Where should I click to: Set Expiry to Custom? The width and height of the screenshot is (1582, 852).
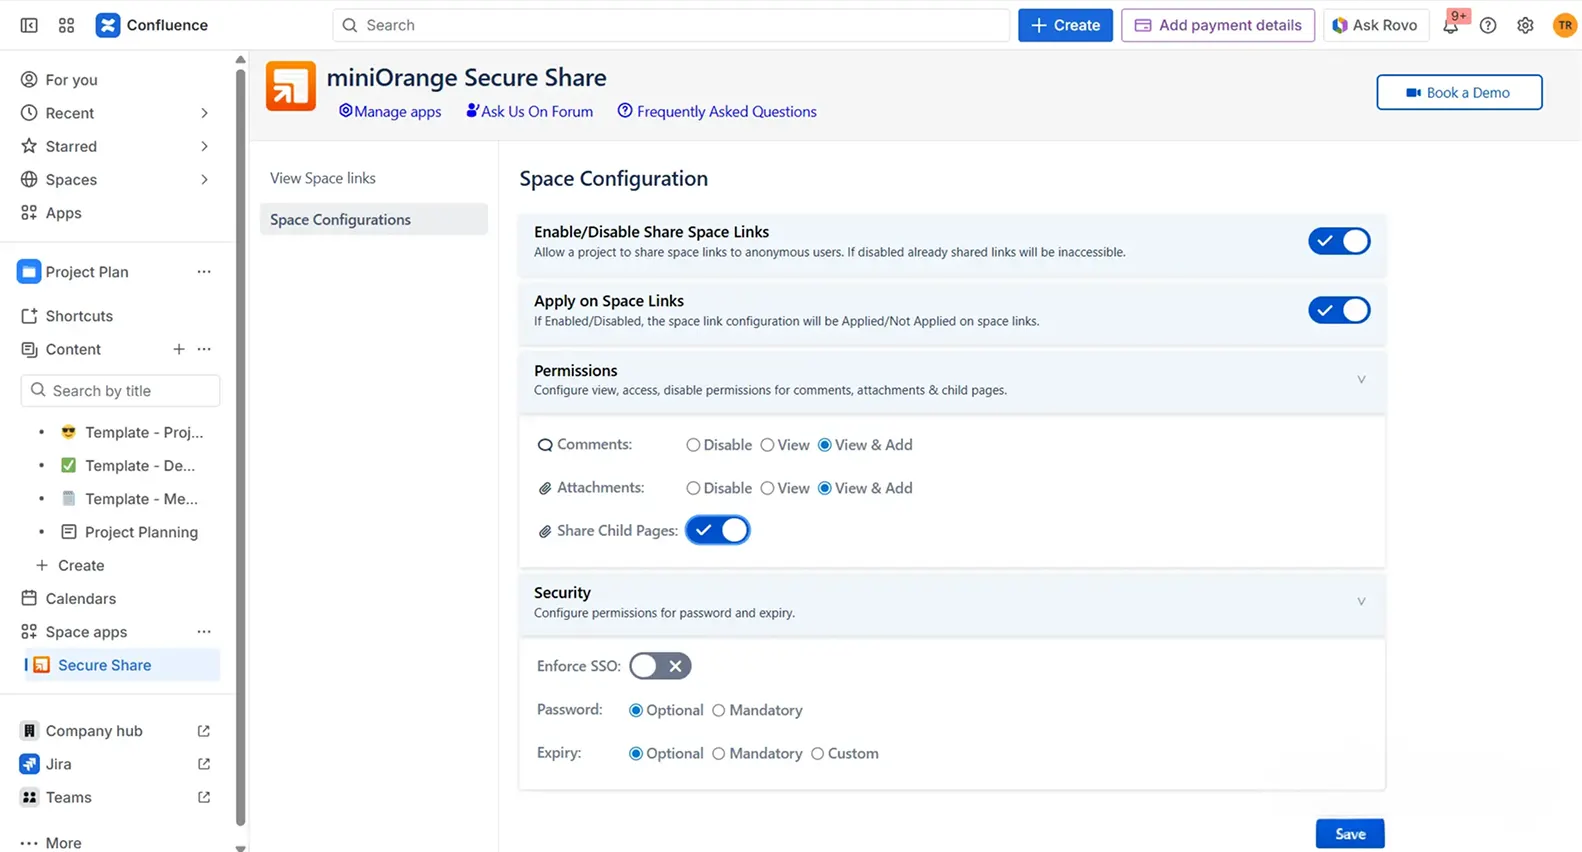click(x=817, y=753)
